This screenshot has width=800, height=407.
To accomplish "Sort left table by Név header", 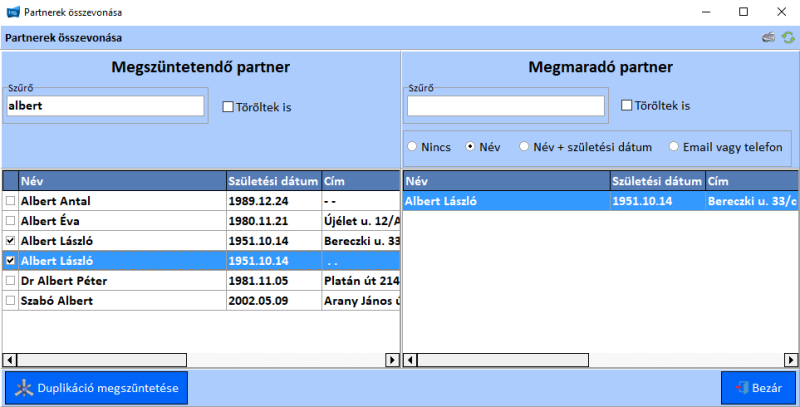I will (122, 181).
